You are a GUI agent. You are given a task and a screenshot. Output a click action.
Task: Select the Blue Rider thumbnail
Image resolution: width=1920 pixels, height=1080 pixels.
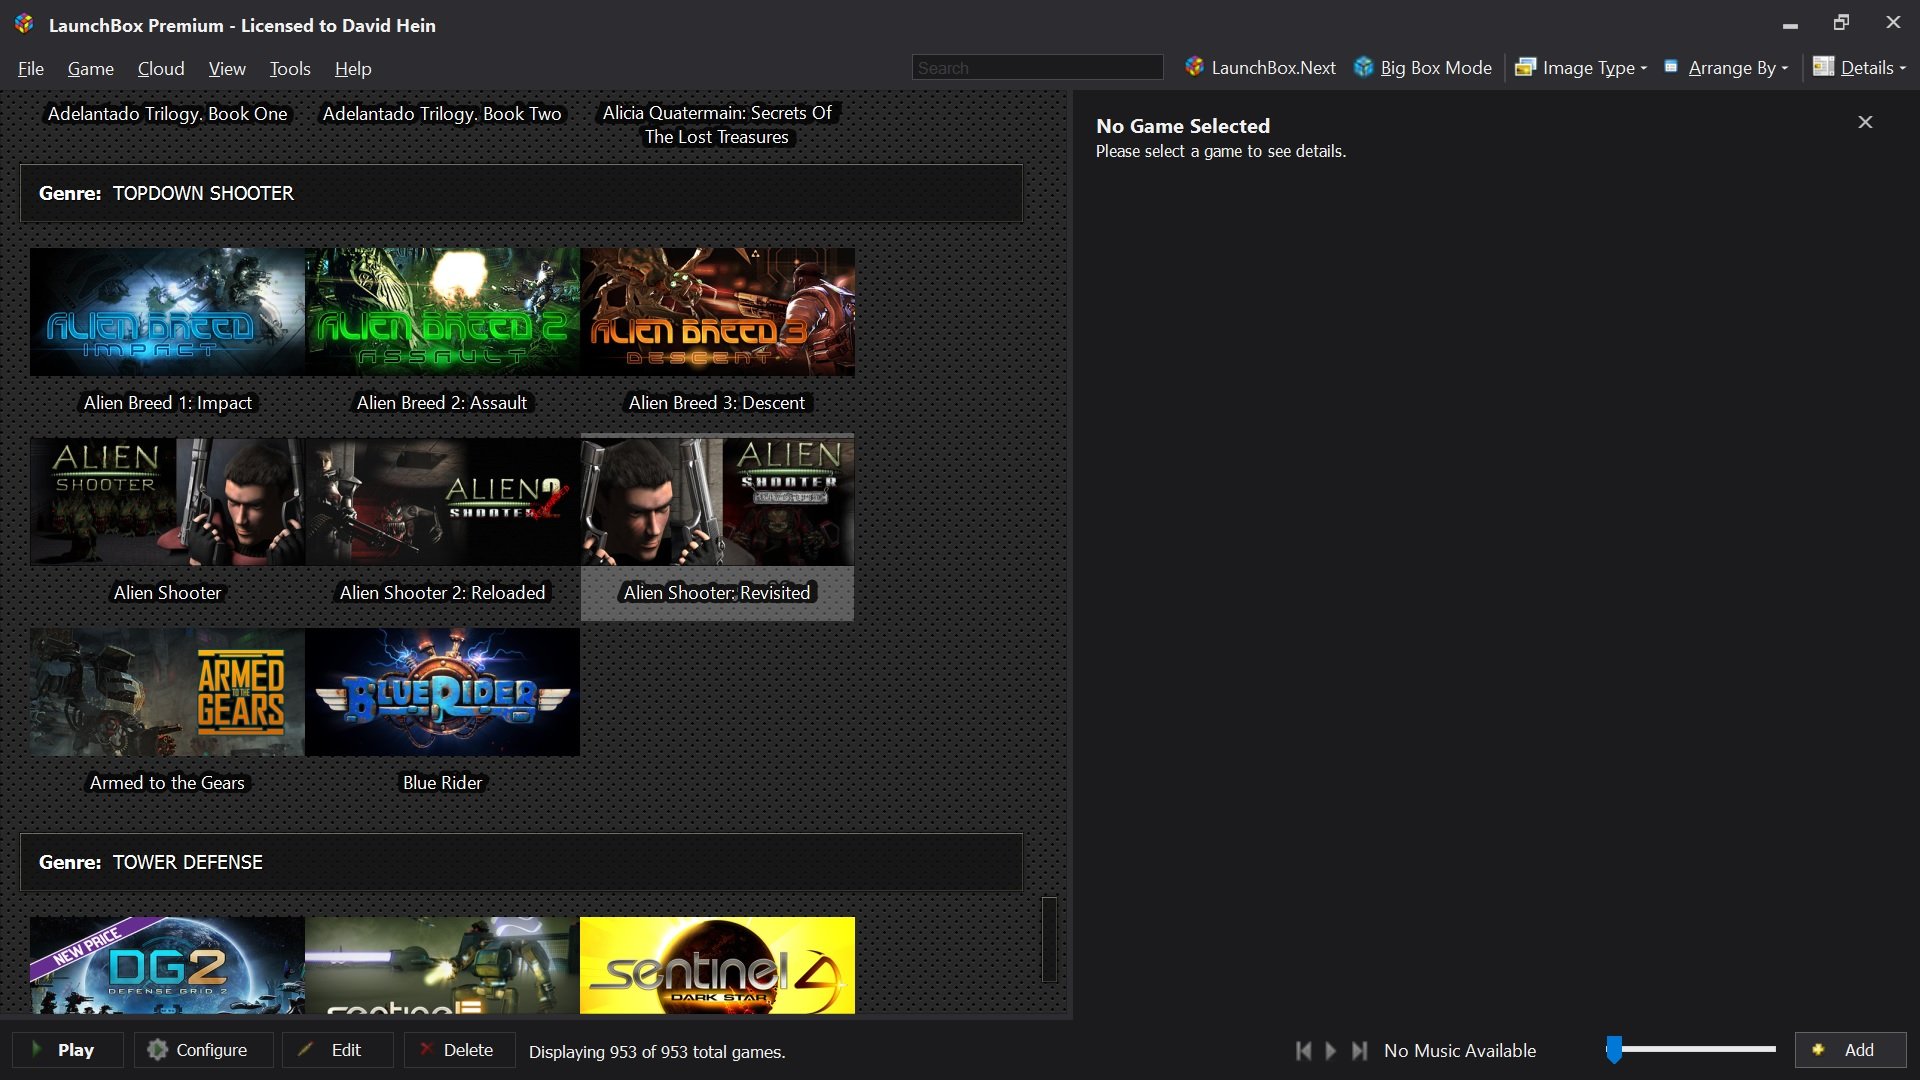(x=442, y=692)
